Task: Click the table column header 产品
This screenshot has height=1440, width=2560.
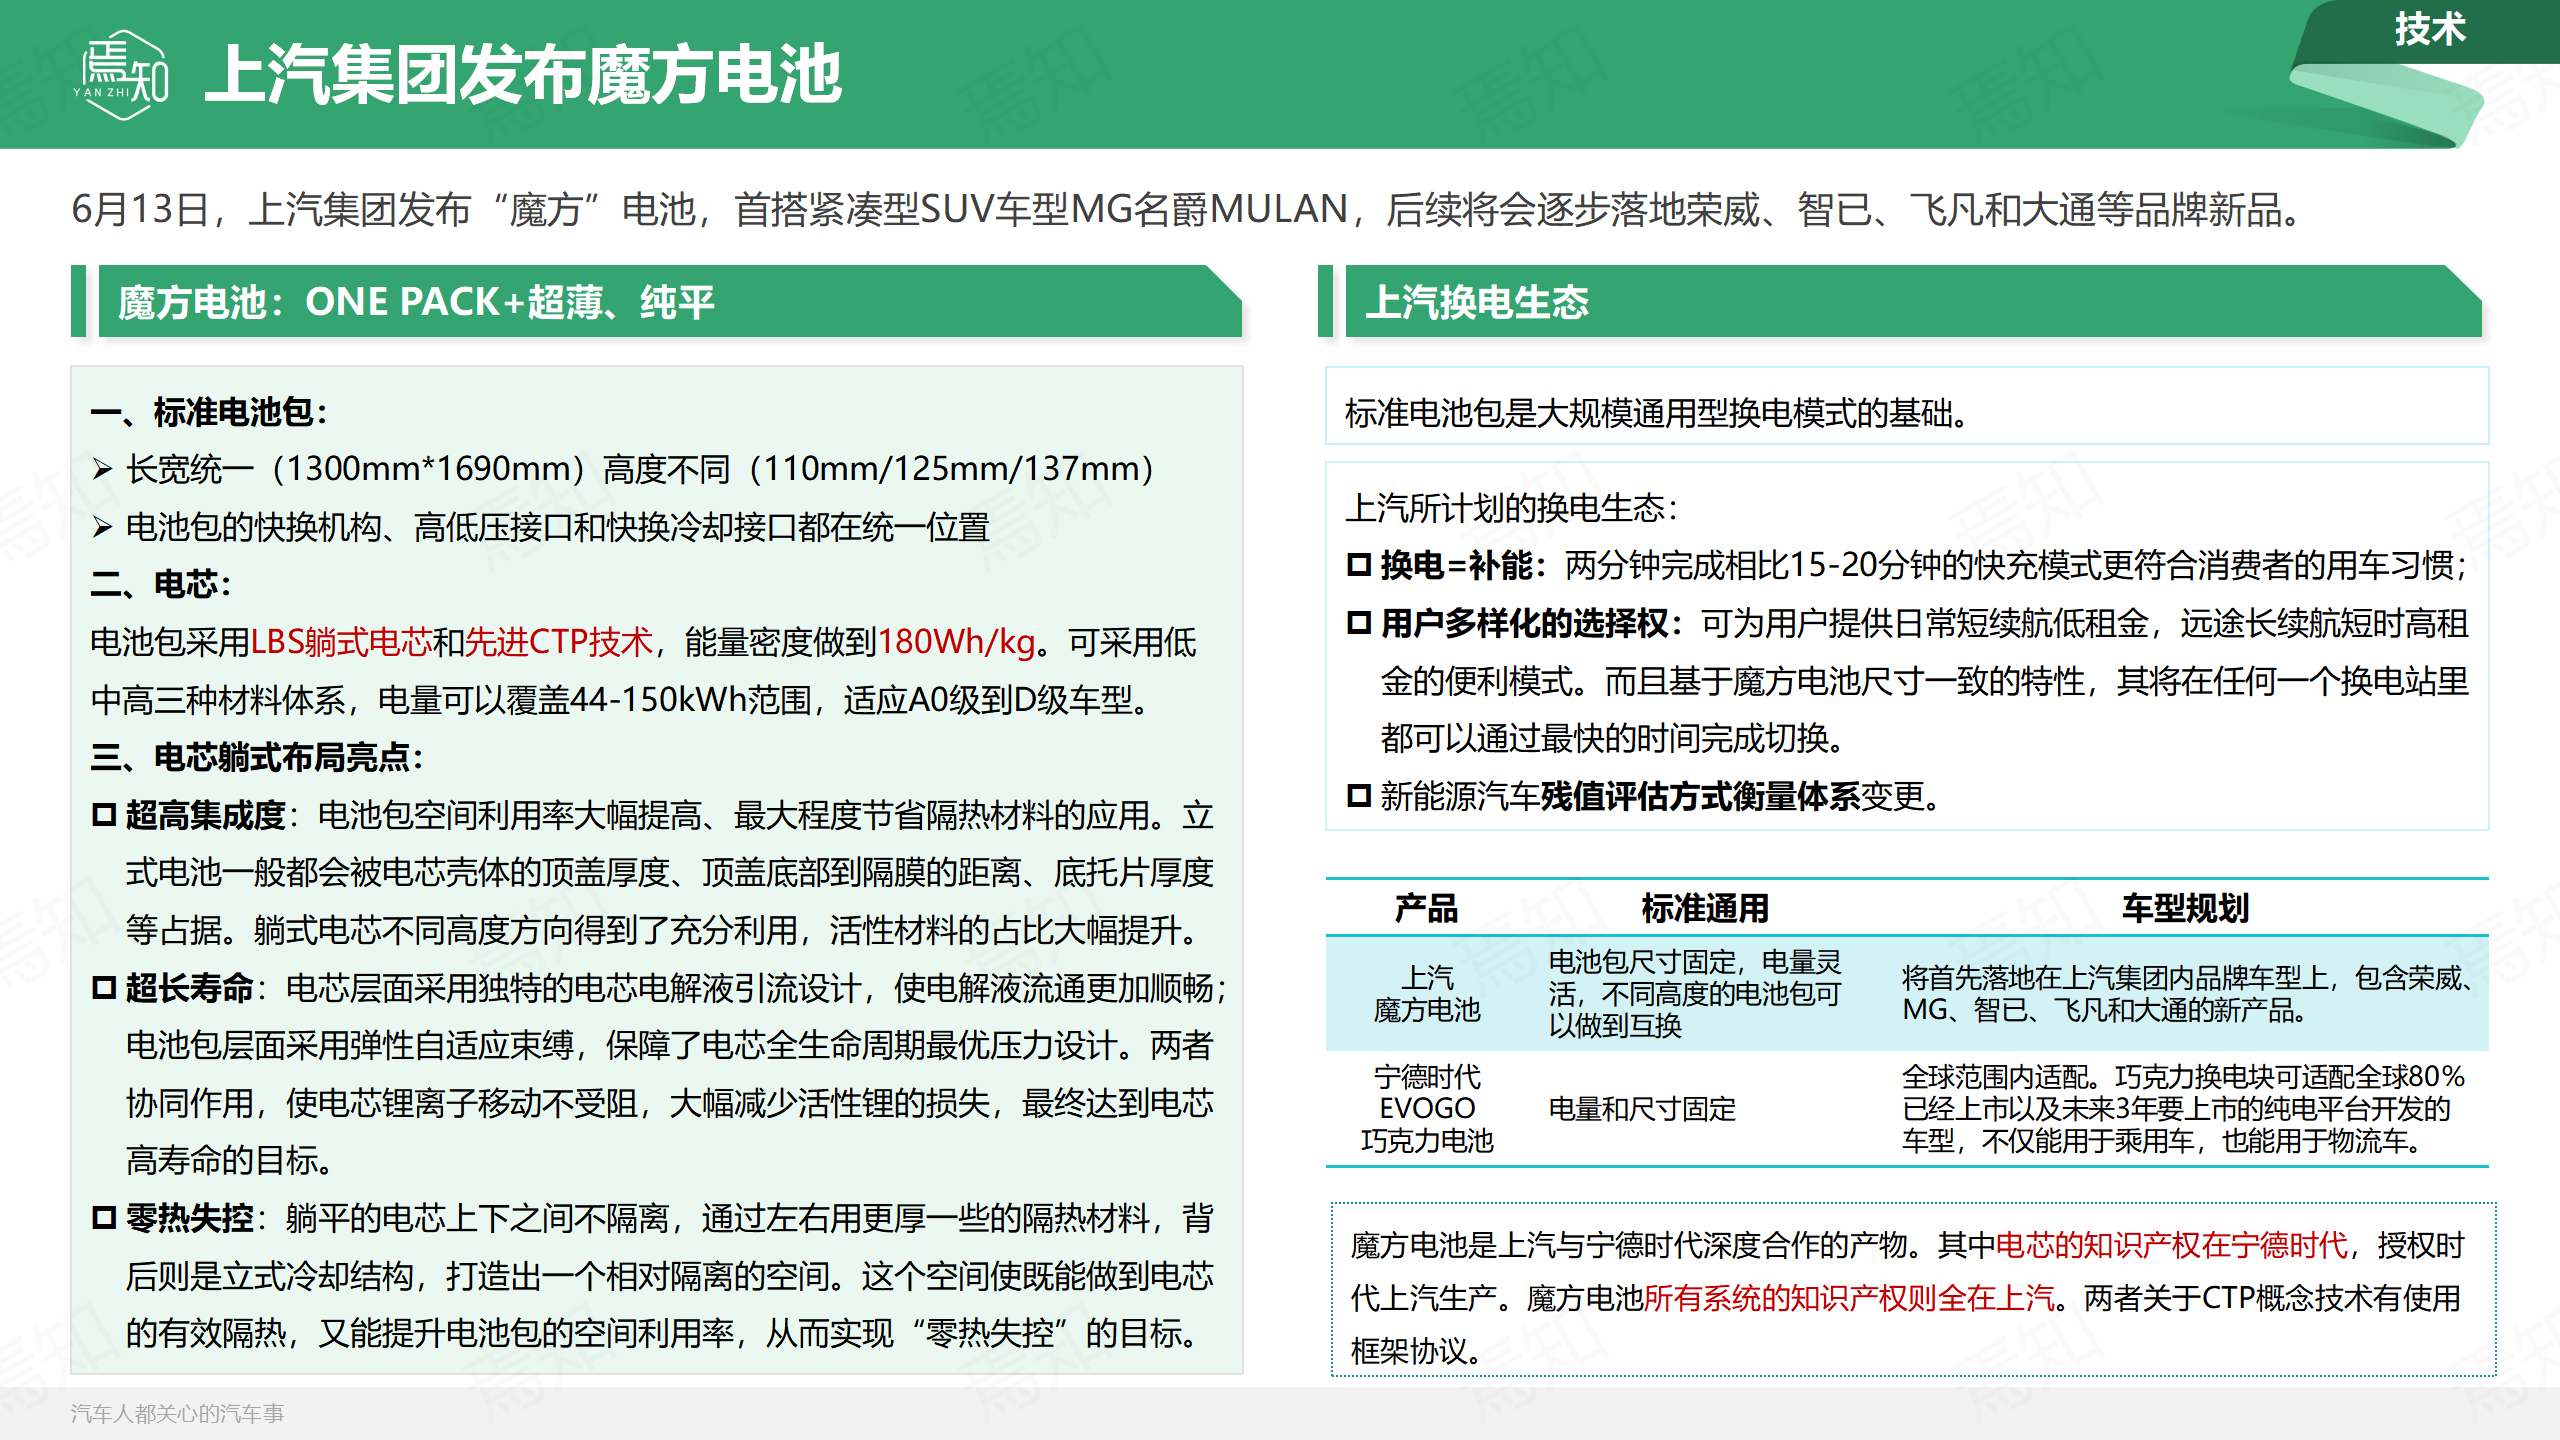Action: (x=1426, y=908)
